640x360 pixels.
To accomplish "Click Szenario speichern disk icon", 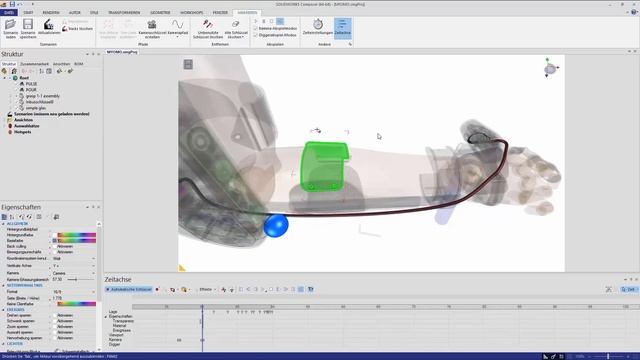I will [28, 24].
